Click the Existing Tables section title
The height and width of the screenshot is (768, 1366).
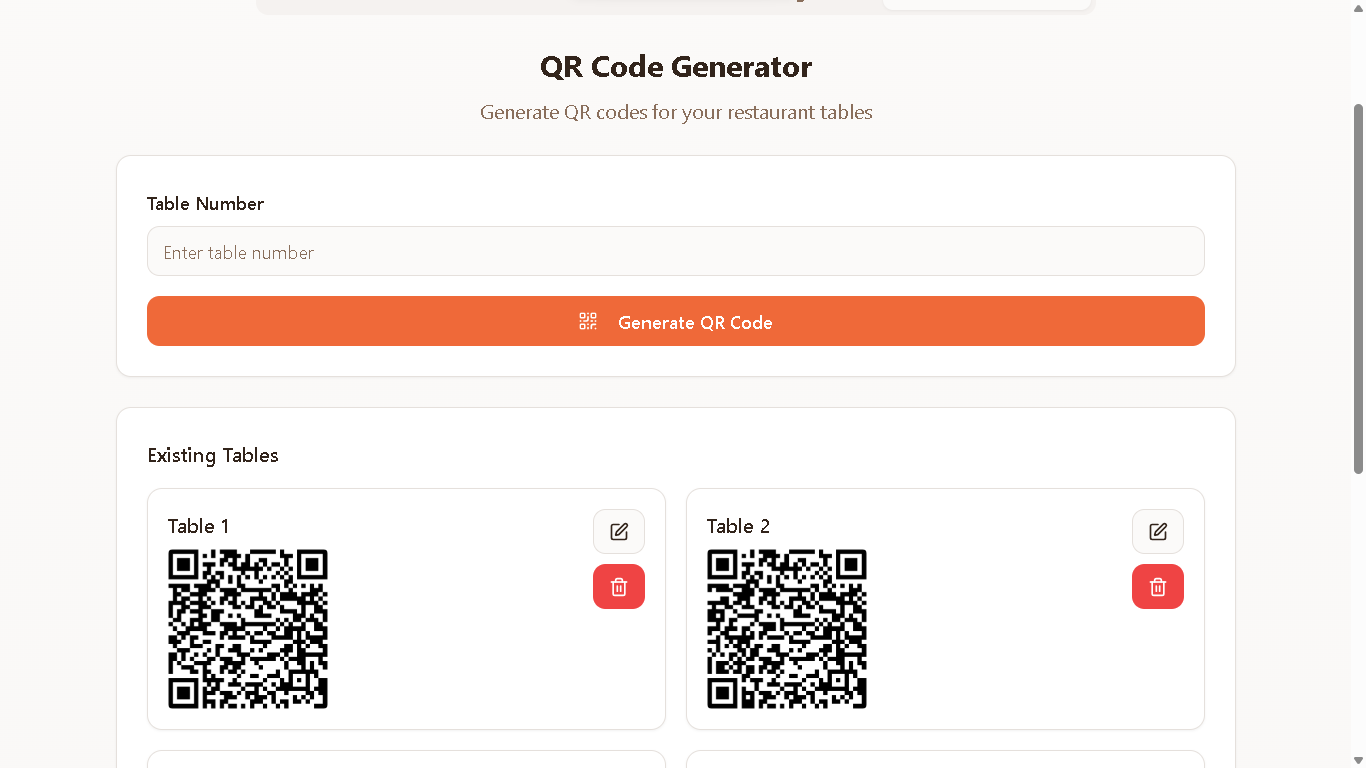(x=213, y=456)
